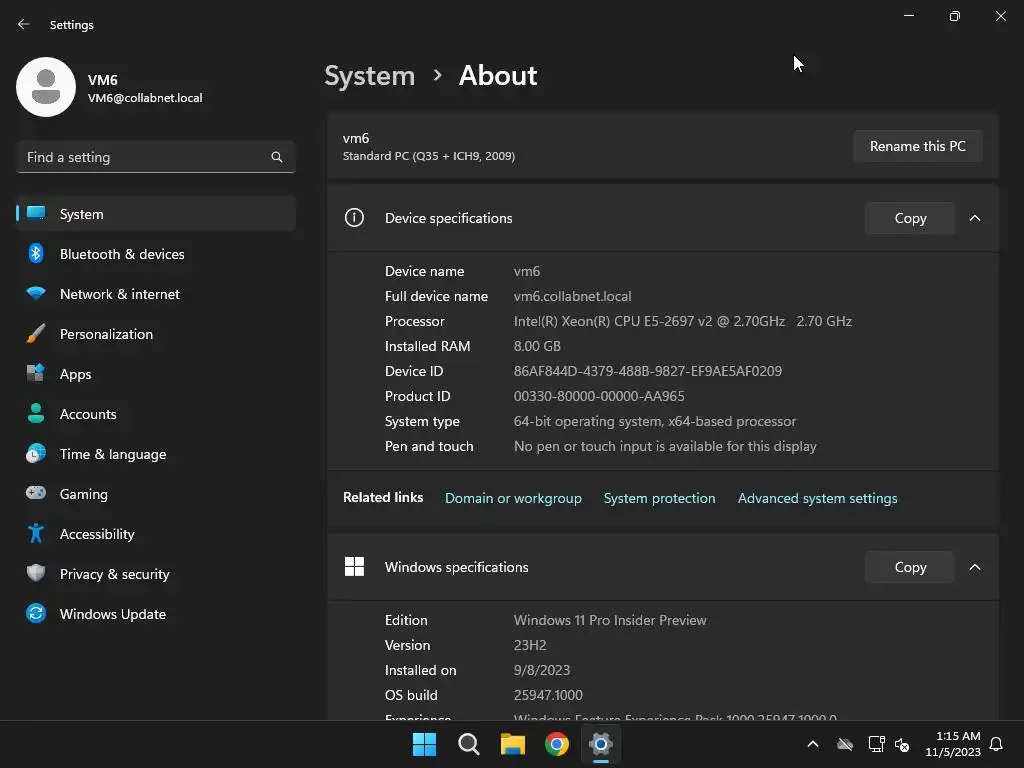Select the Time & language clock icon
Image resolution: width=1024 pixels, height=768 pixels.
click(36, 453)
